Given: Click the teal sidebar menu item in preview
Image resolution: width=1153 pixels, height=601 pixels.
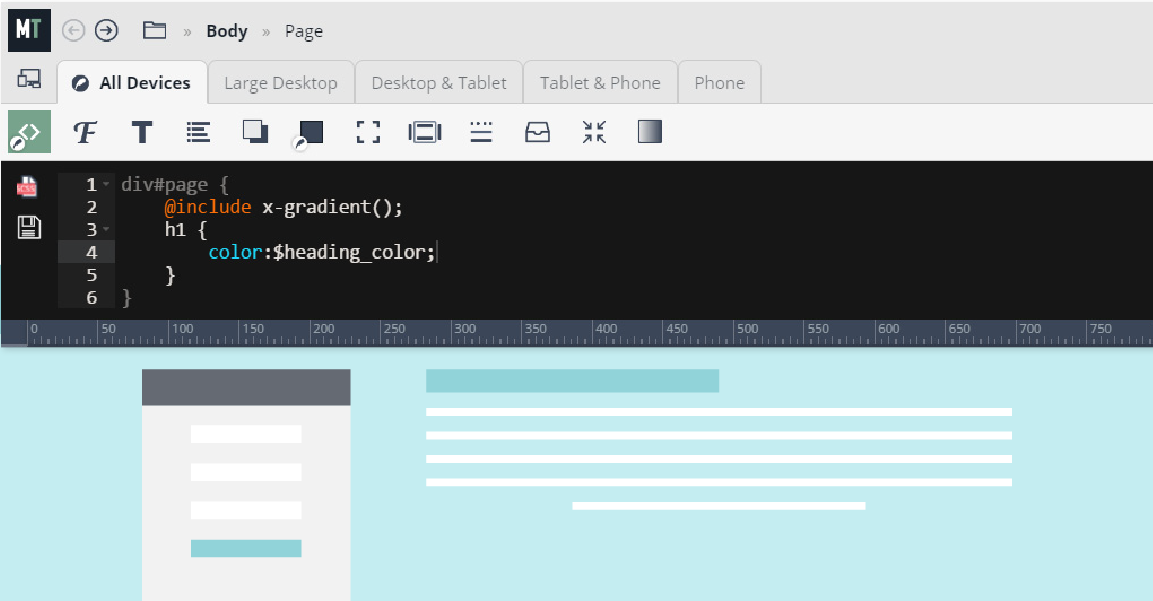Looking at the screenshot, I should [246, 548].
